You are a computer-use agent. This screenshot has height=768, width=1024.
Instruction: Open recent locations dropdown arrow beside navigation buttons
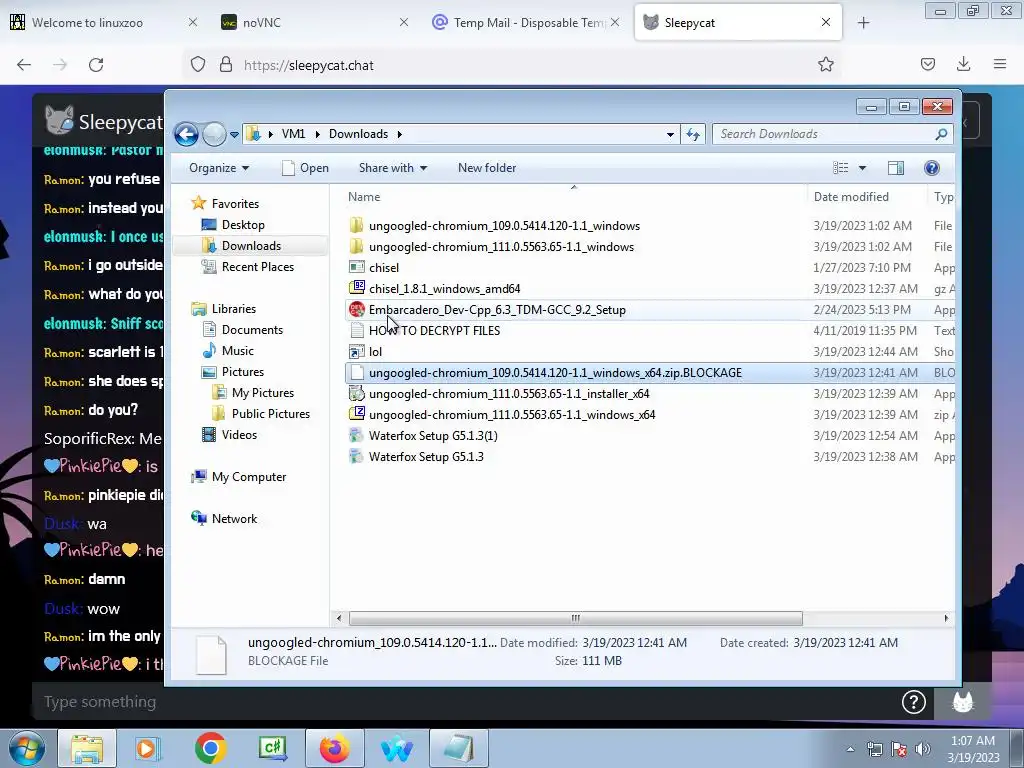coord(234,135)
